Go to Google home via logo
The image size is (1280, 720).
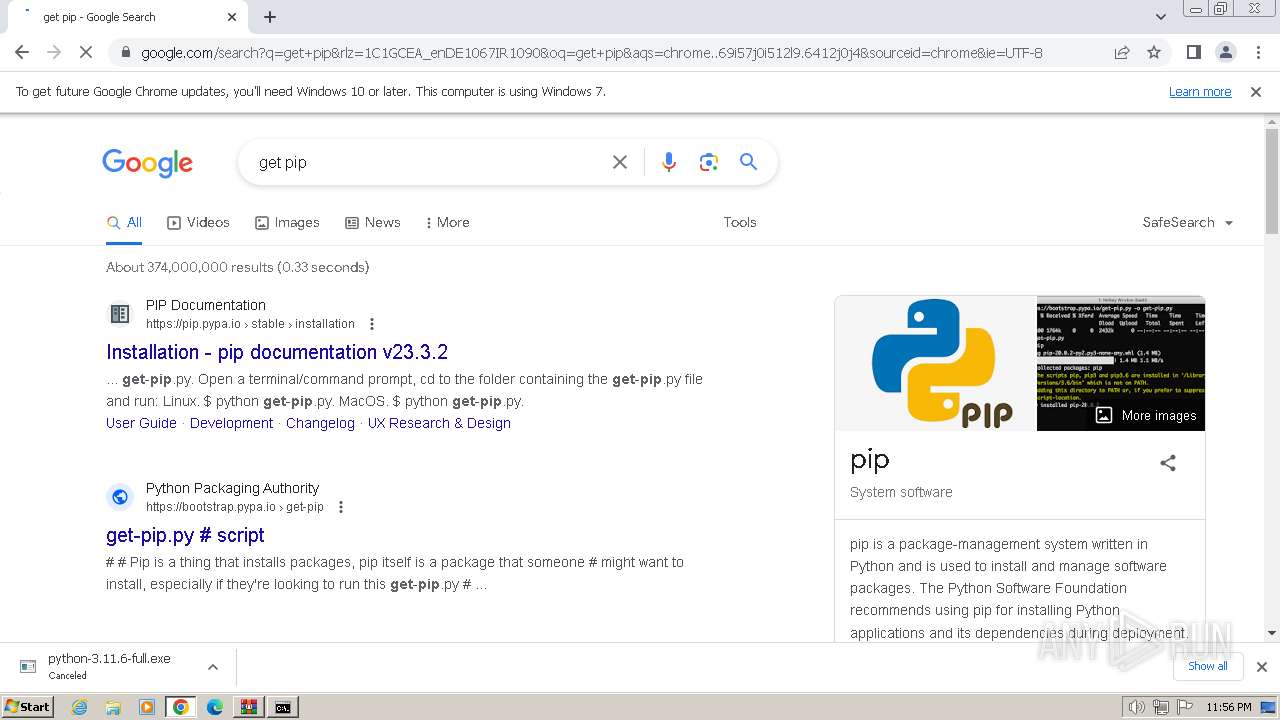(147, 163)
